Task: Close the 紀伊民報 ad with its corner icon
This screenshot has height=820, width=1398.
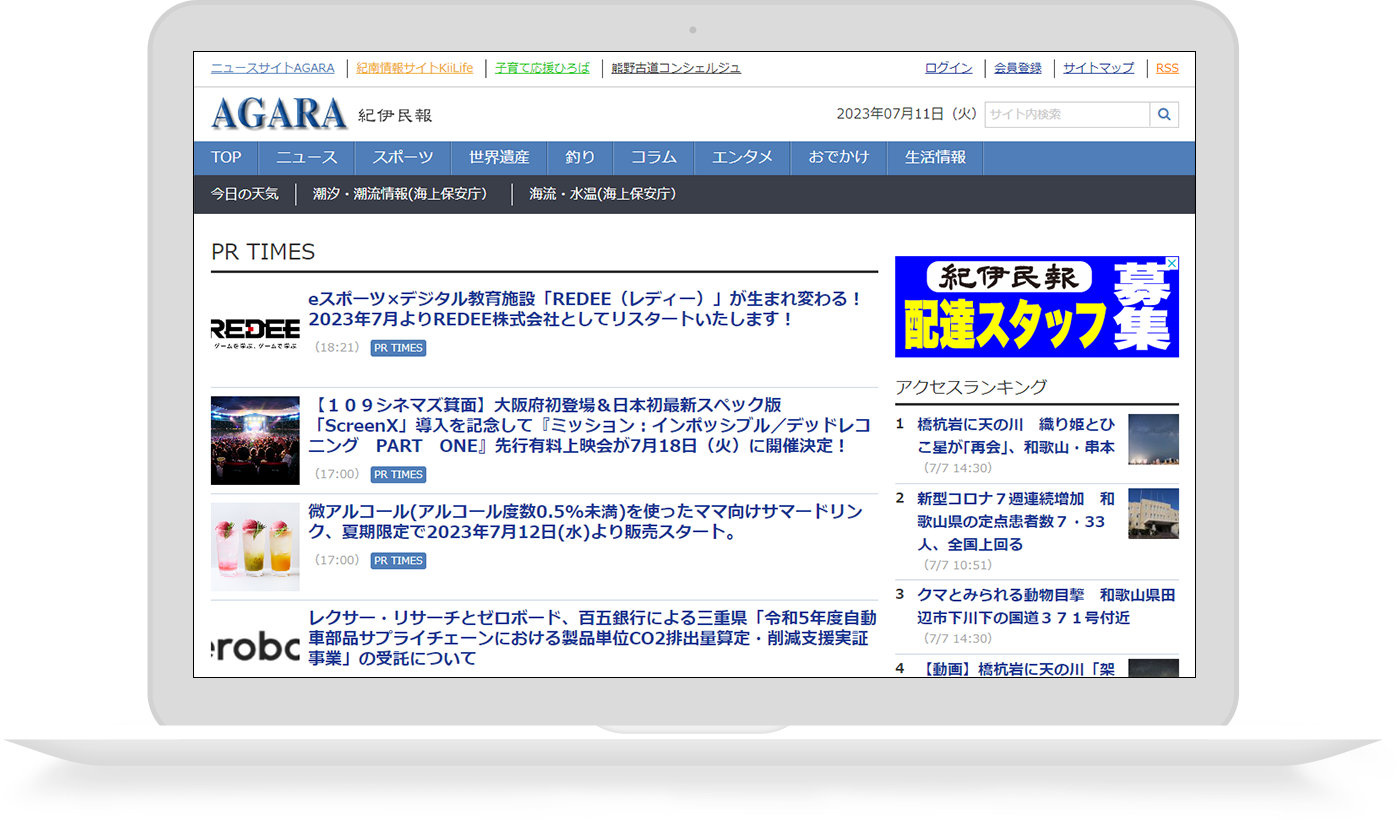Action: point(1173,263)
